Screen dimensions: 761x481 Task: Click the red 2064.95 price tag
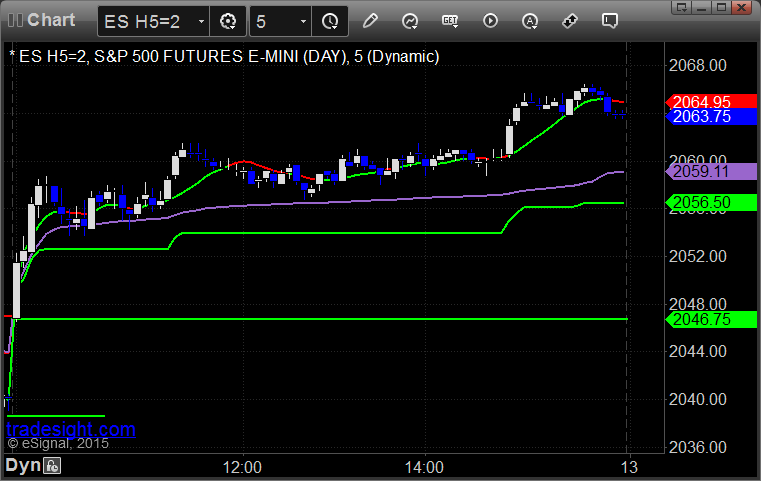(x=711, y=101)
